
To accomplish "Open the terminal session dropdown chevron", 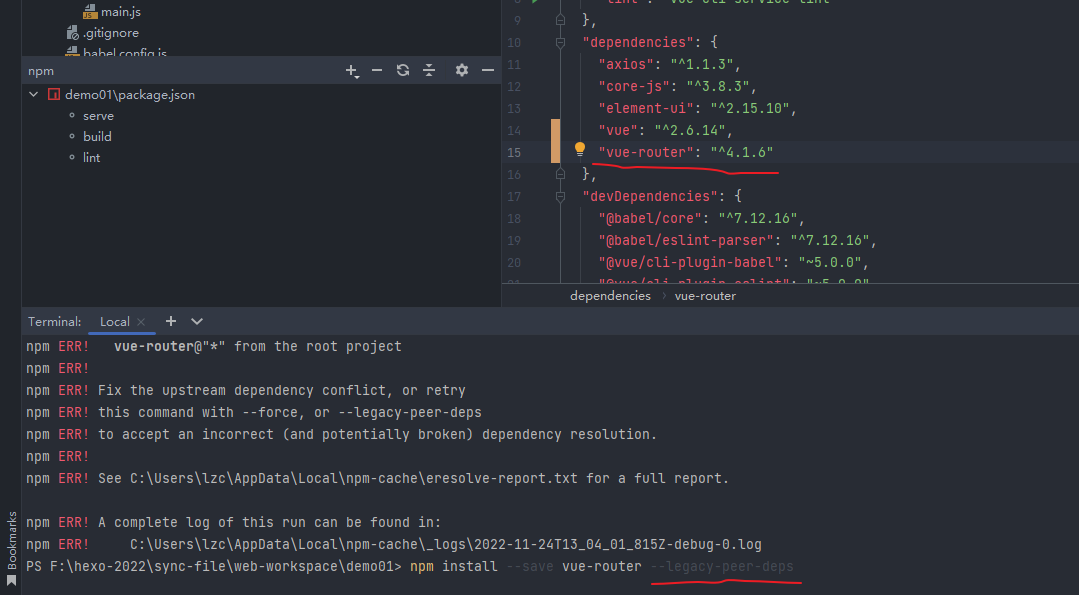I will click(197, 321).
